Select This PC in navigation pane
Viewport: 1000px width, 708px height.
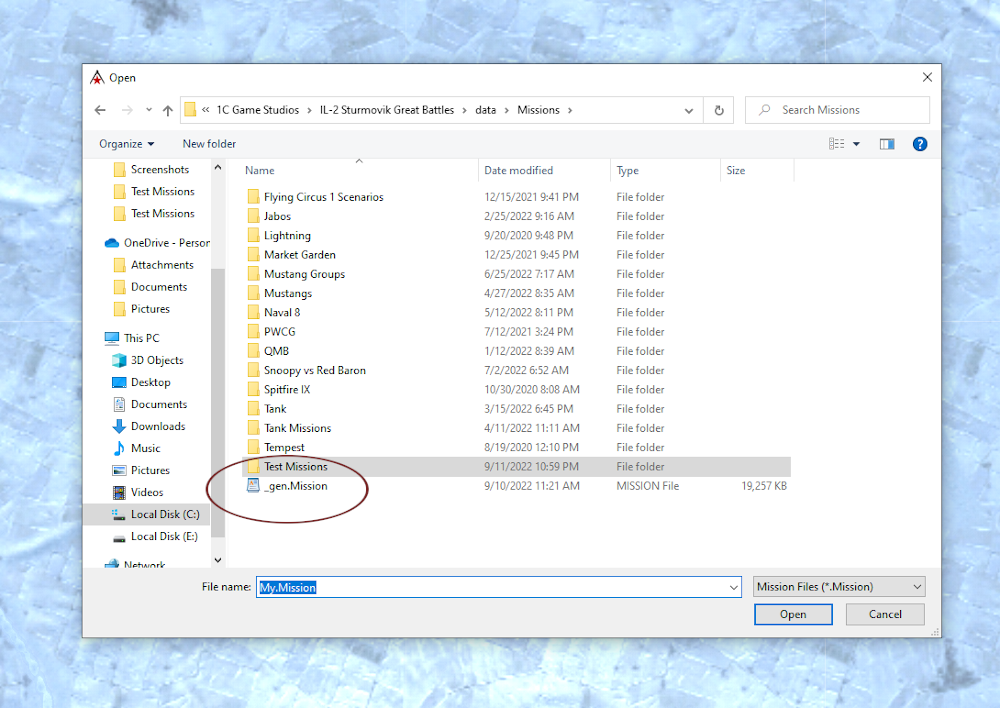(141, 338)
